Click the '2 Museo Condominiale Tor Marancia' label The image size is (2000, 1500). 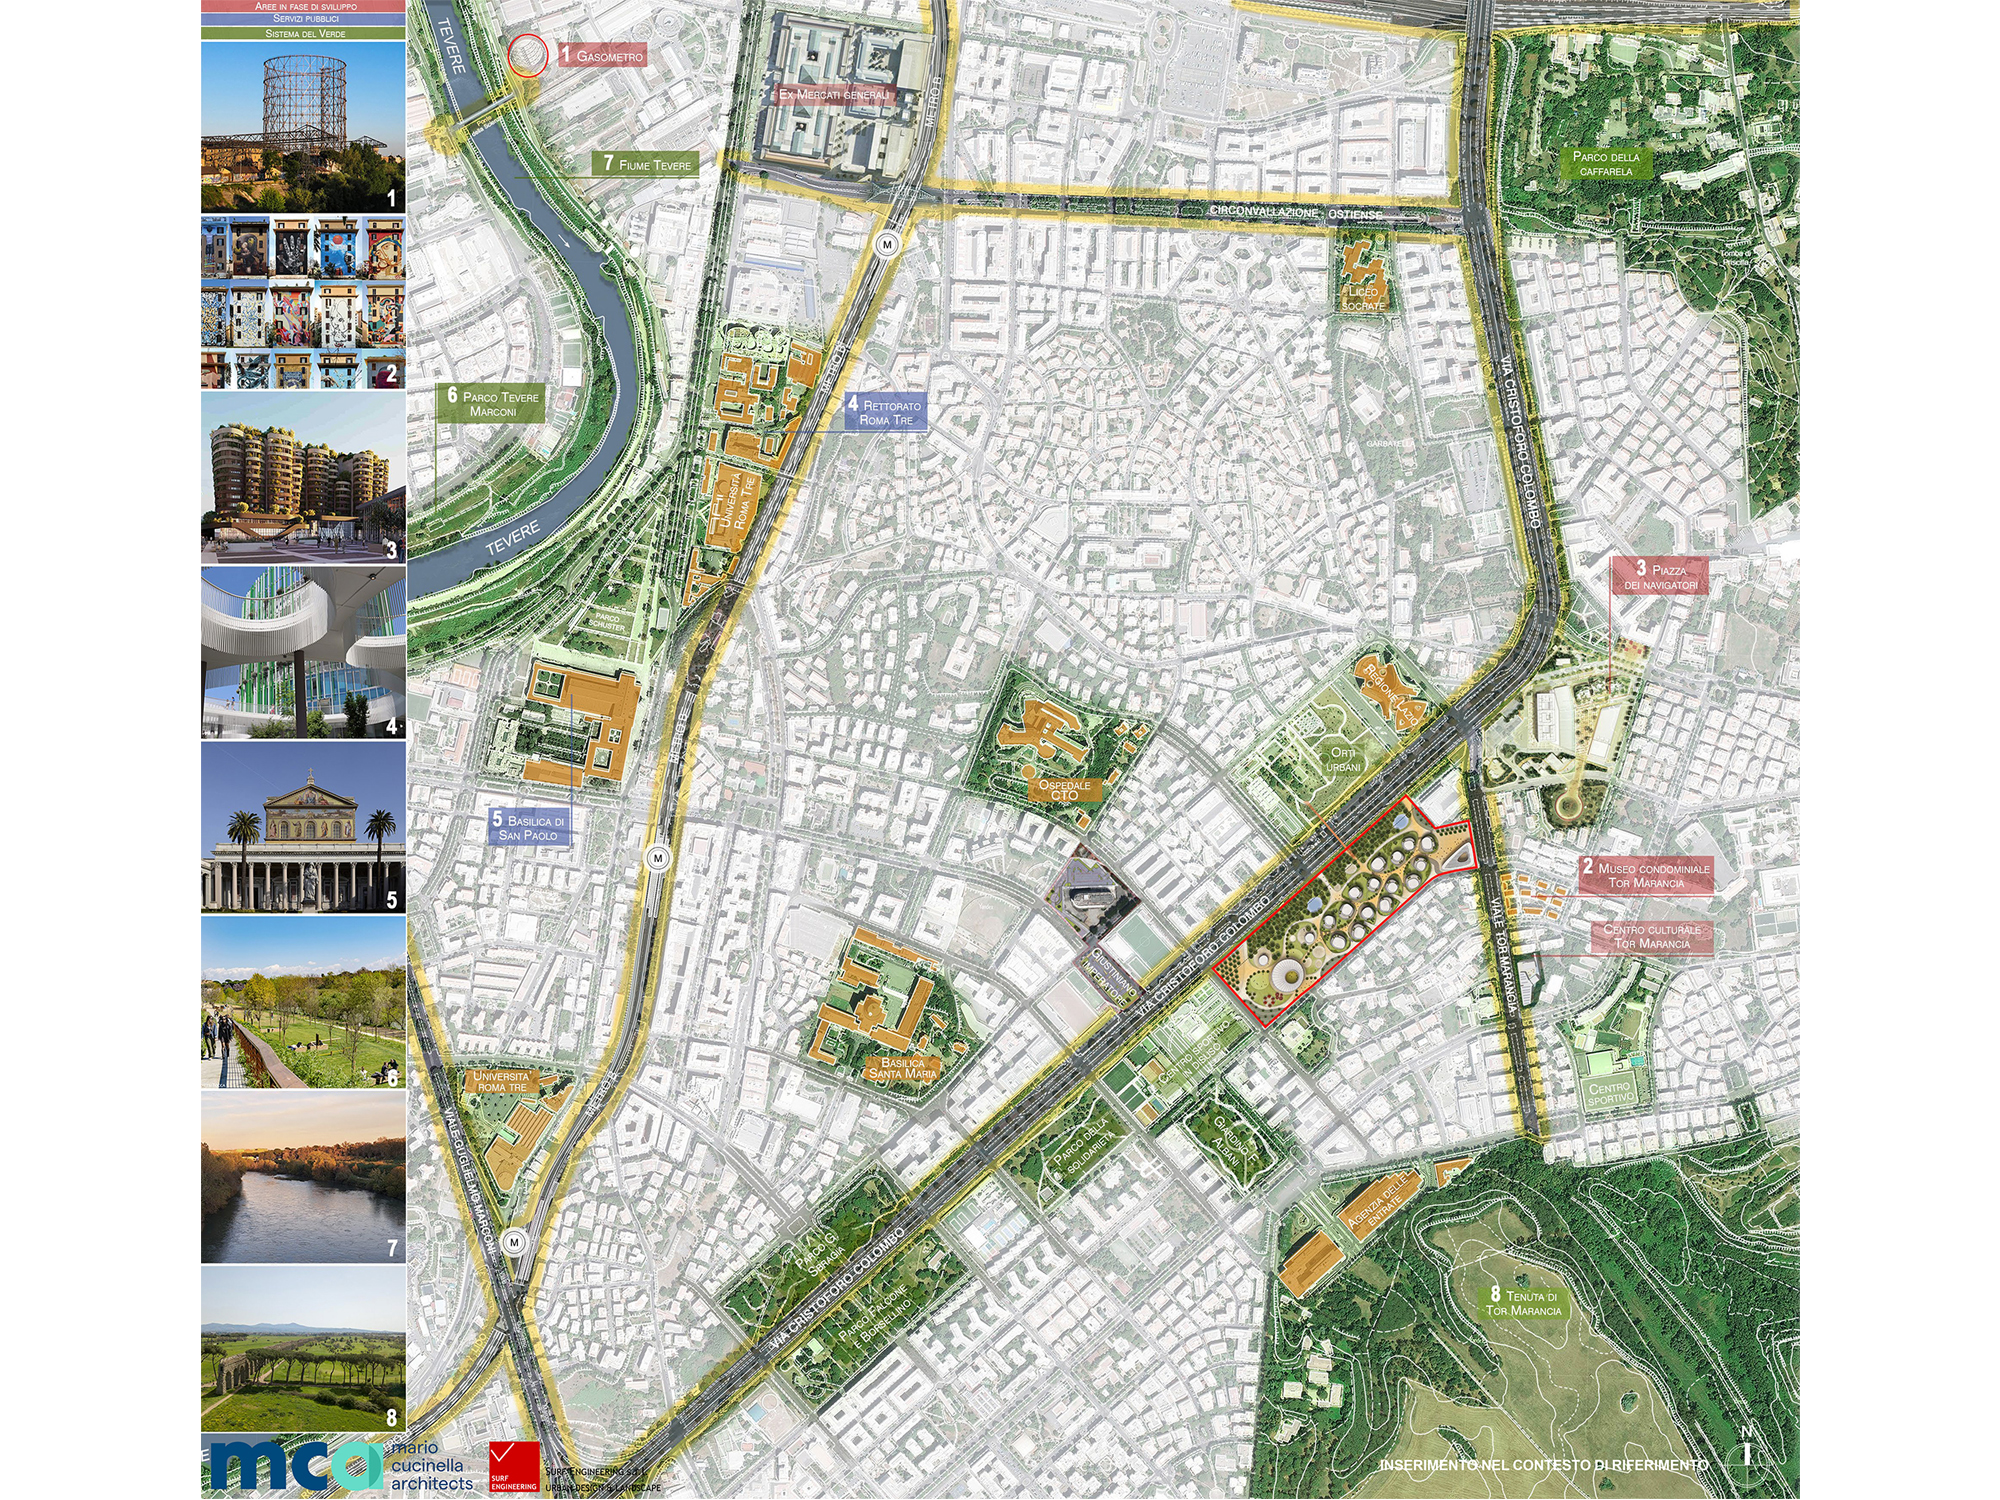[1646, 875]
